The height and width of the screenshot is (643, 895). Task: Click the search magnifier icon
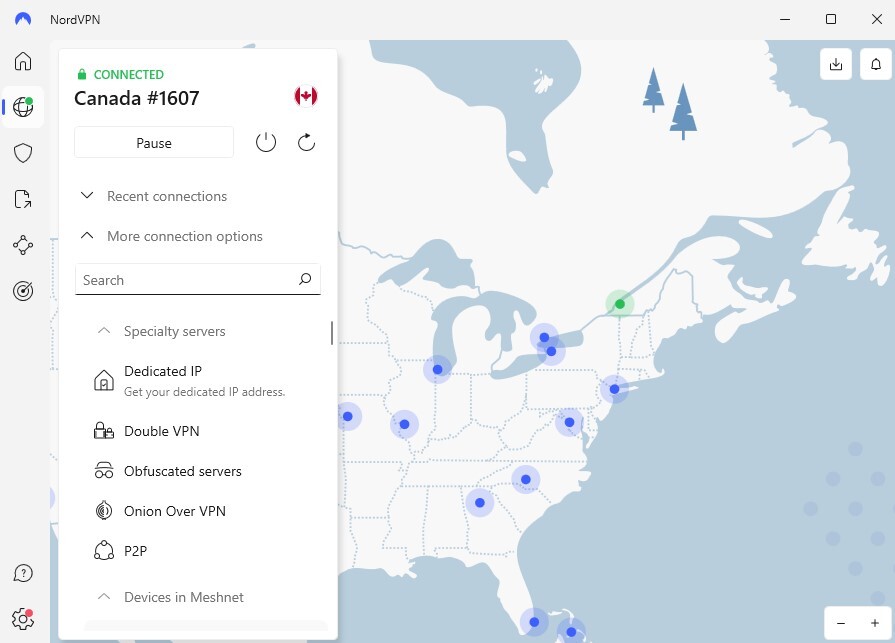pos(305,279)
